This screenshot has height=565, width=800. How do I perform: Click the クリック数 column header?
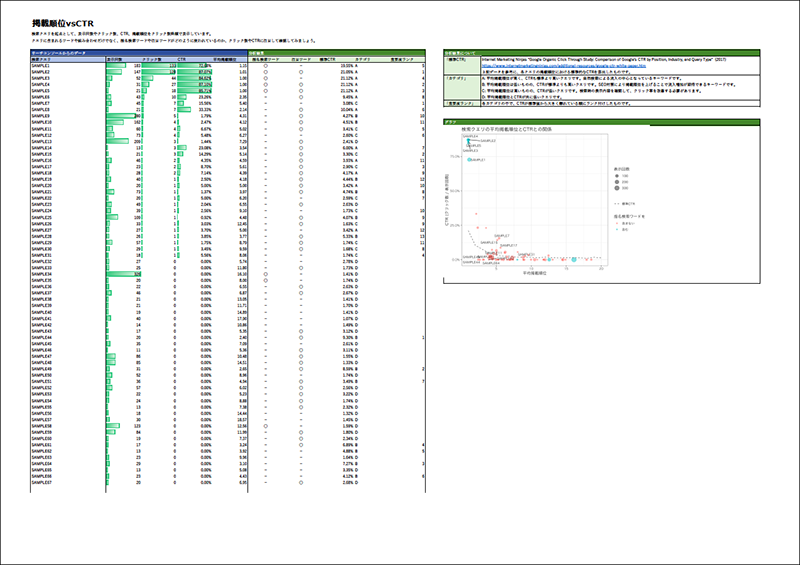tap(152, 60)
